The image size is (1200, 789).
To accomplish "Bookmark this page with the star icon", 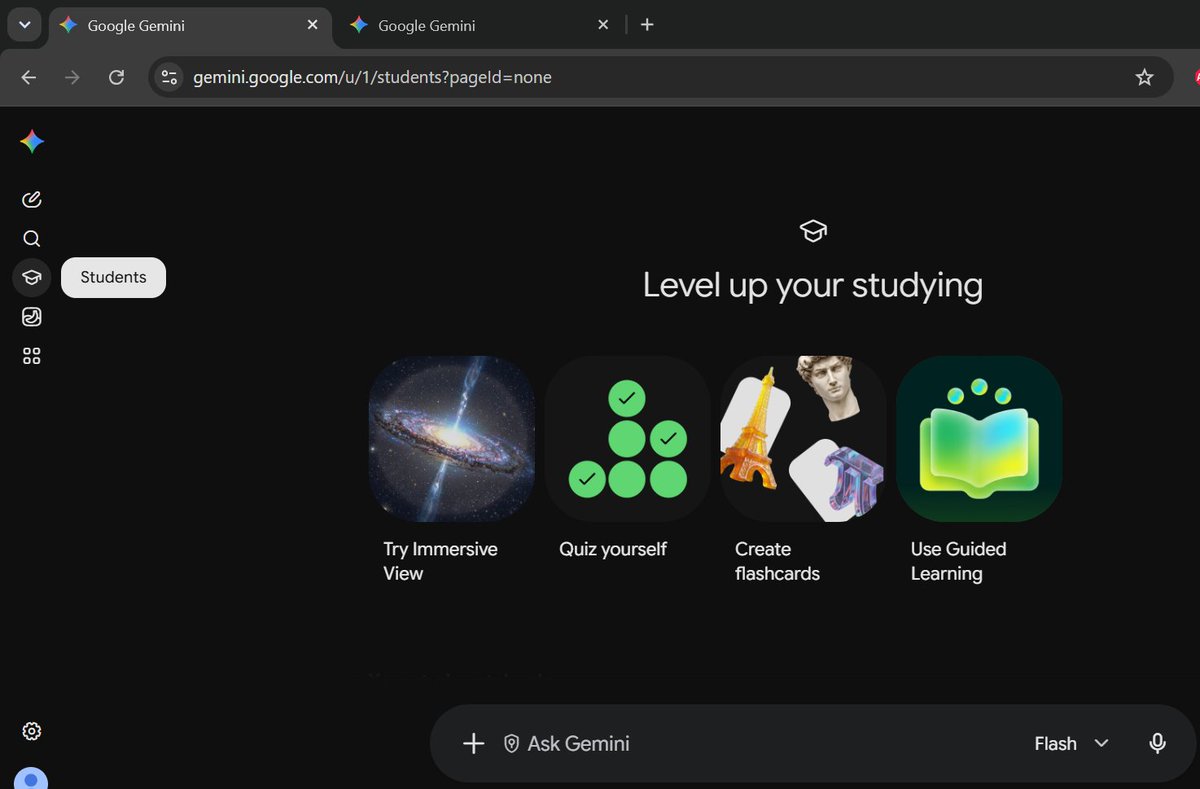I will coord(1145,77).
